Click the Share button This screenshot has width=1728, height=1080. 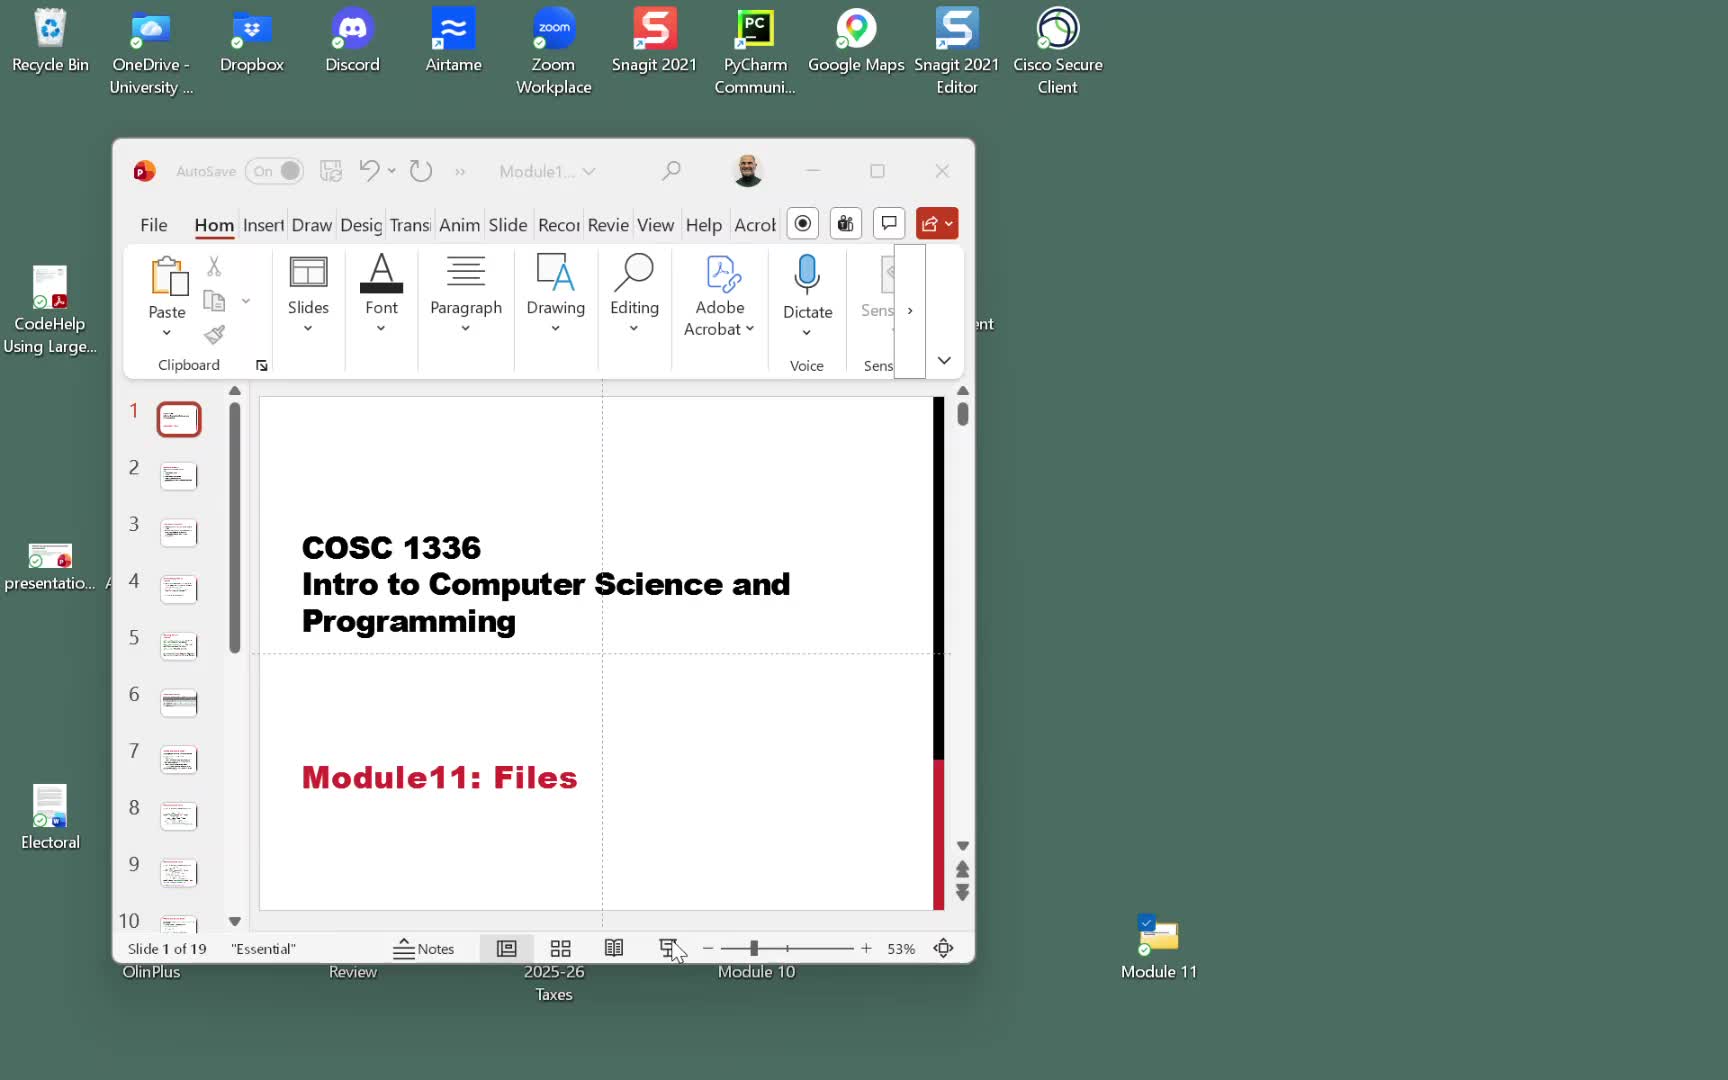(x=936, y=224)
